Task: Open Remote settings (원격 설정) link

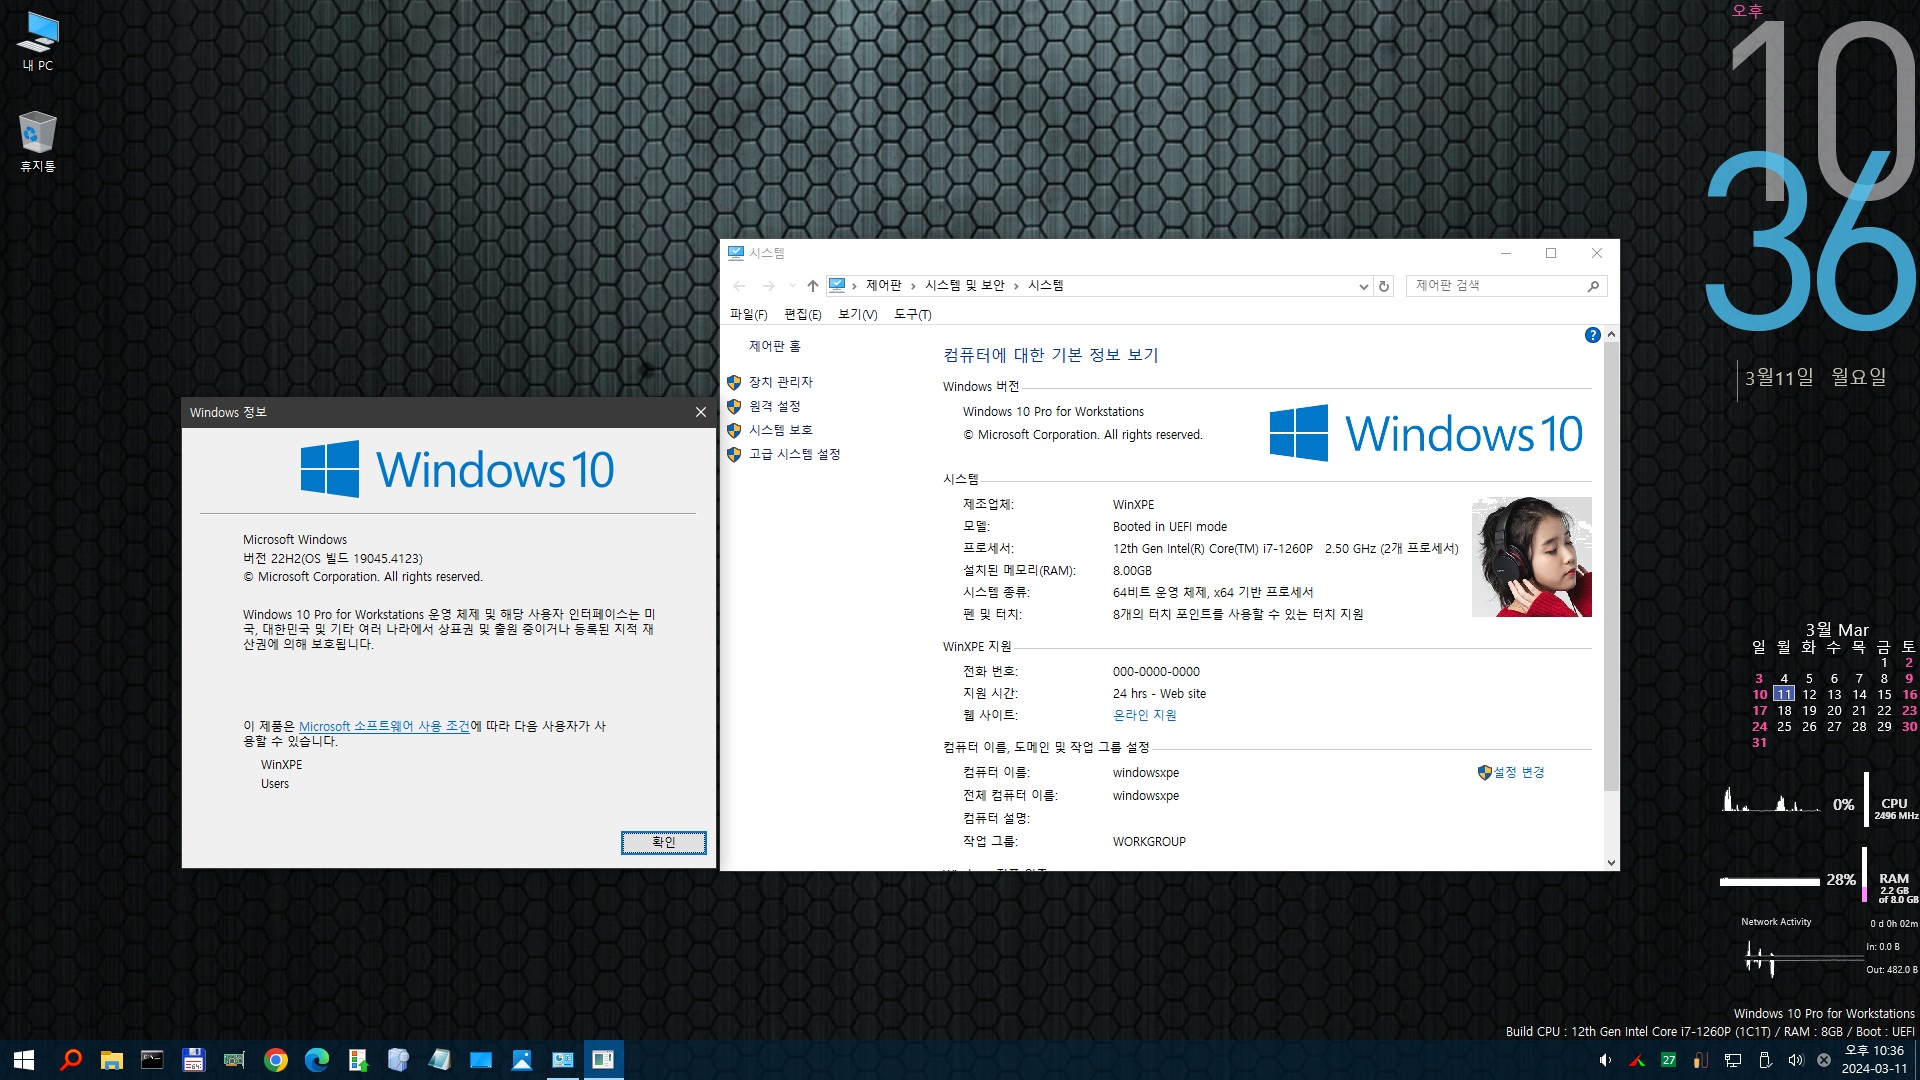Action: (774, 406)
